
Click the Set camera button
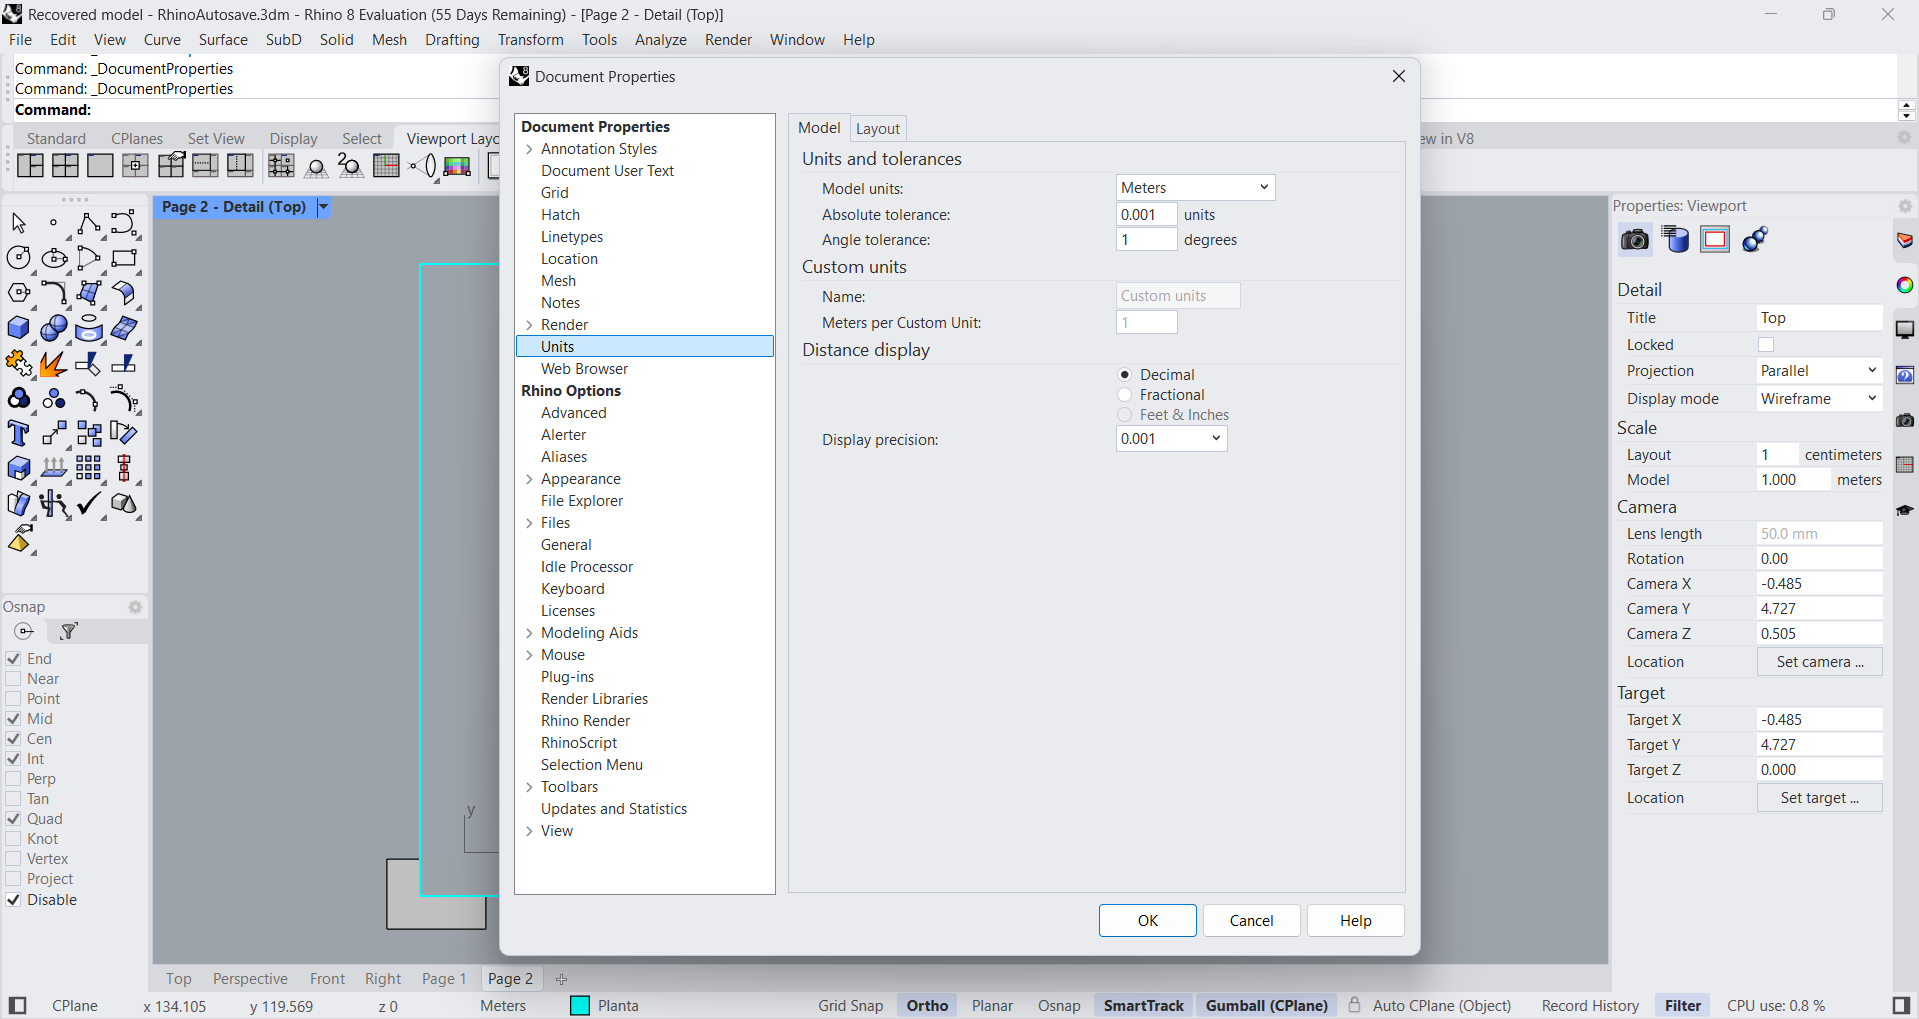[x=1819, y=662]
